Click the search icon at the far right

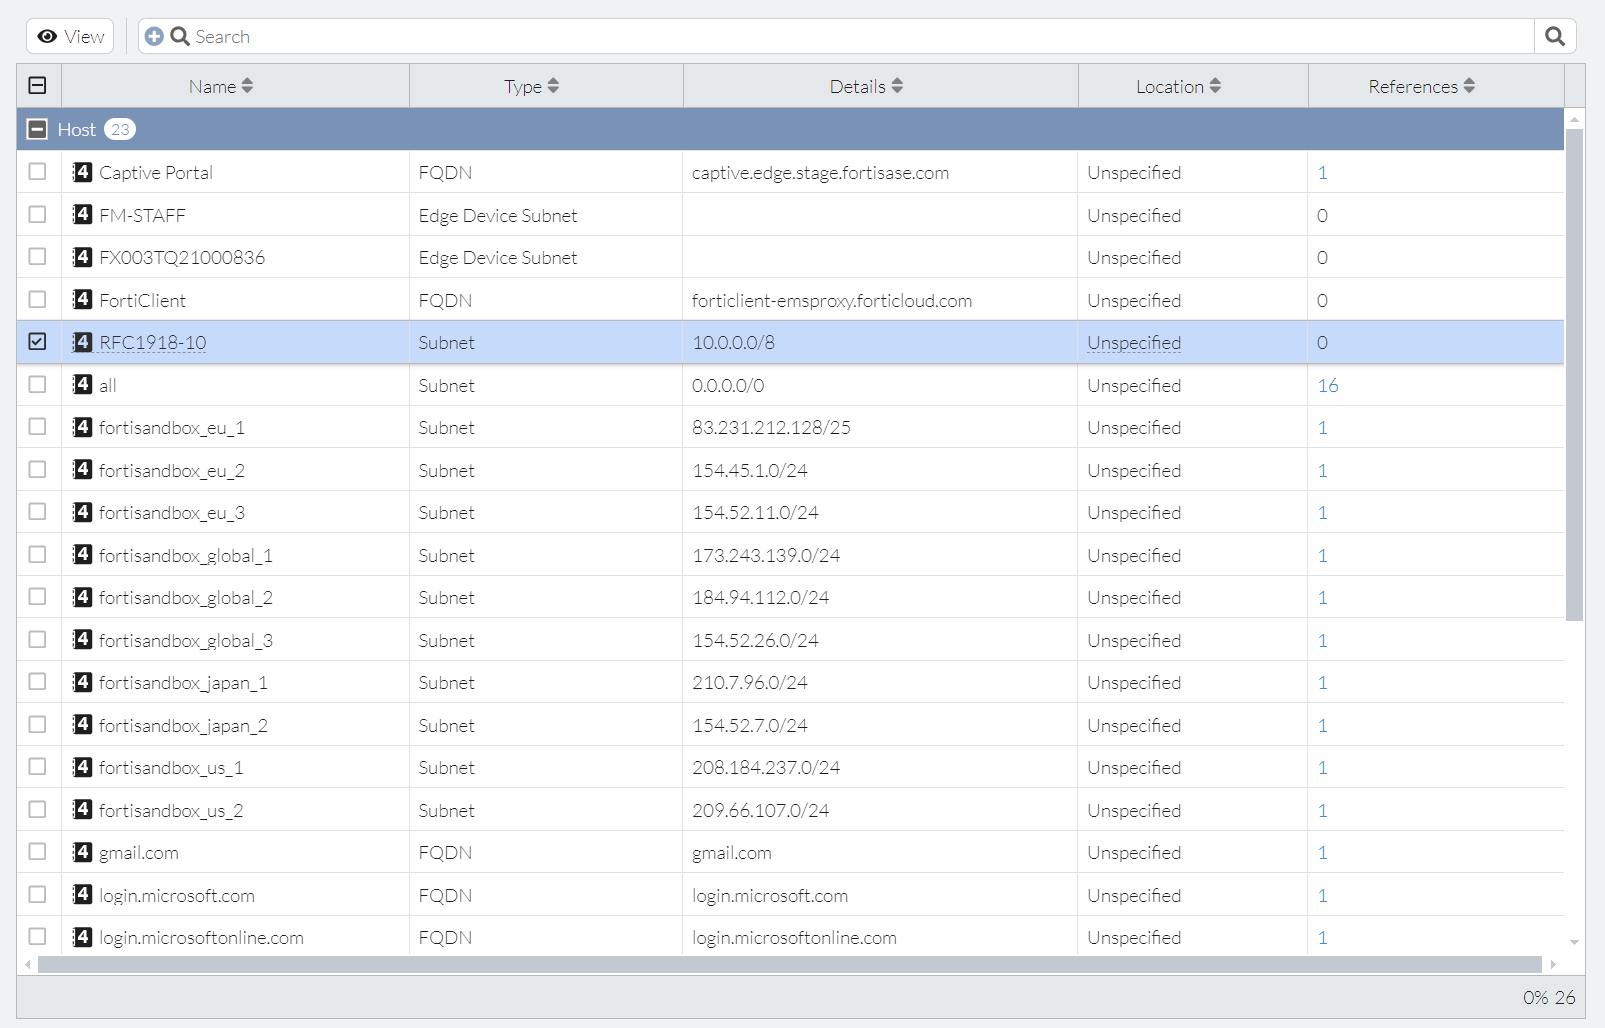[x=1554, y=36]
